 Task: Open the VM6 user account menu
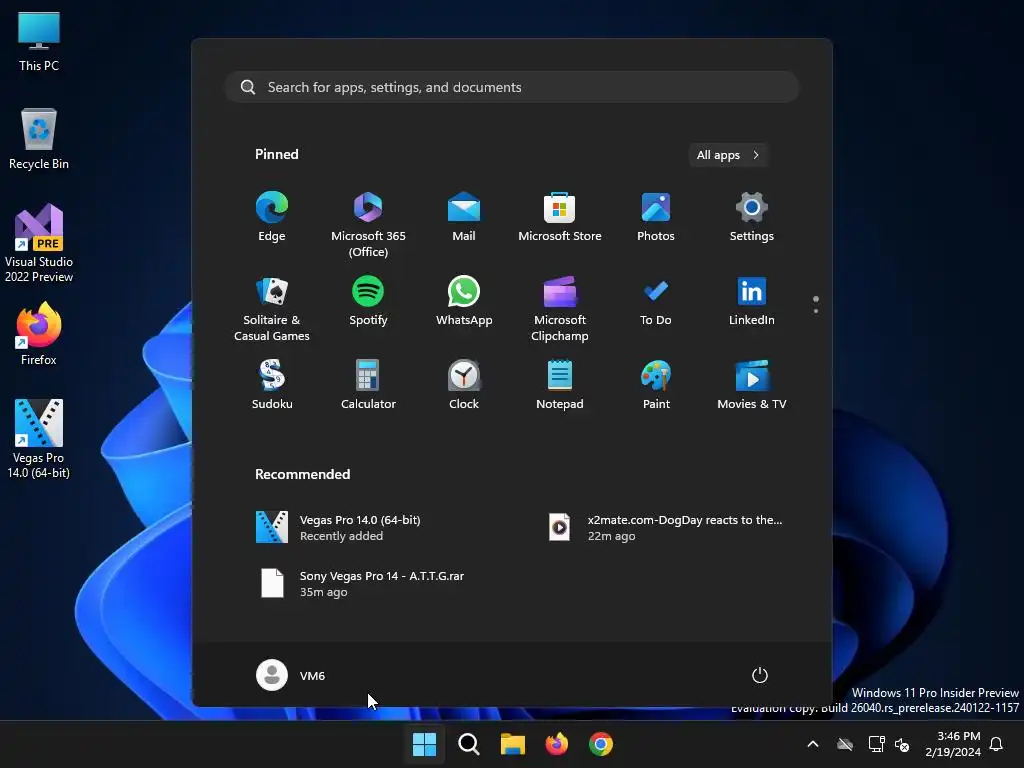[x=291, y=675]
